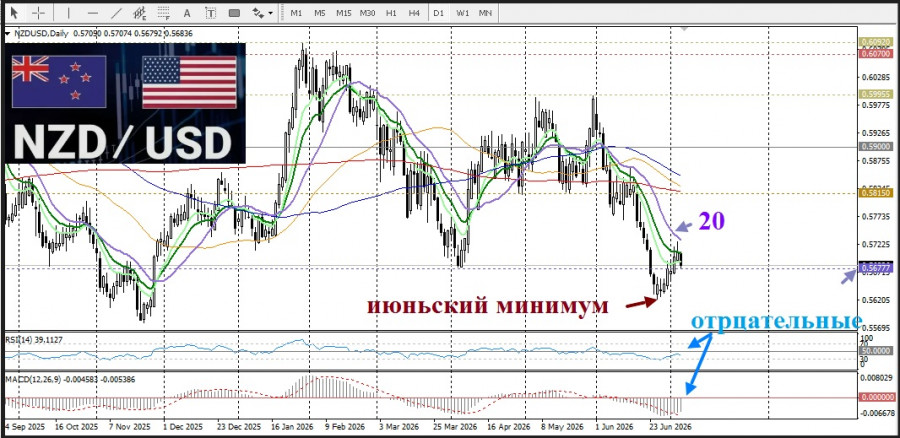Select the H4 timeframe
The height and width of the screenshot is (438, 900).
[x=414, y=13]
